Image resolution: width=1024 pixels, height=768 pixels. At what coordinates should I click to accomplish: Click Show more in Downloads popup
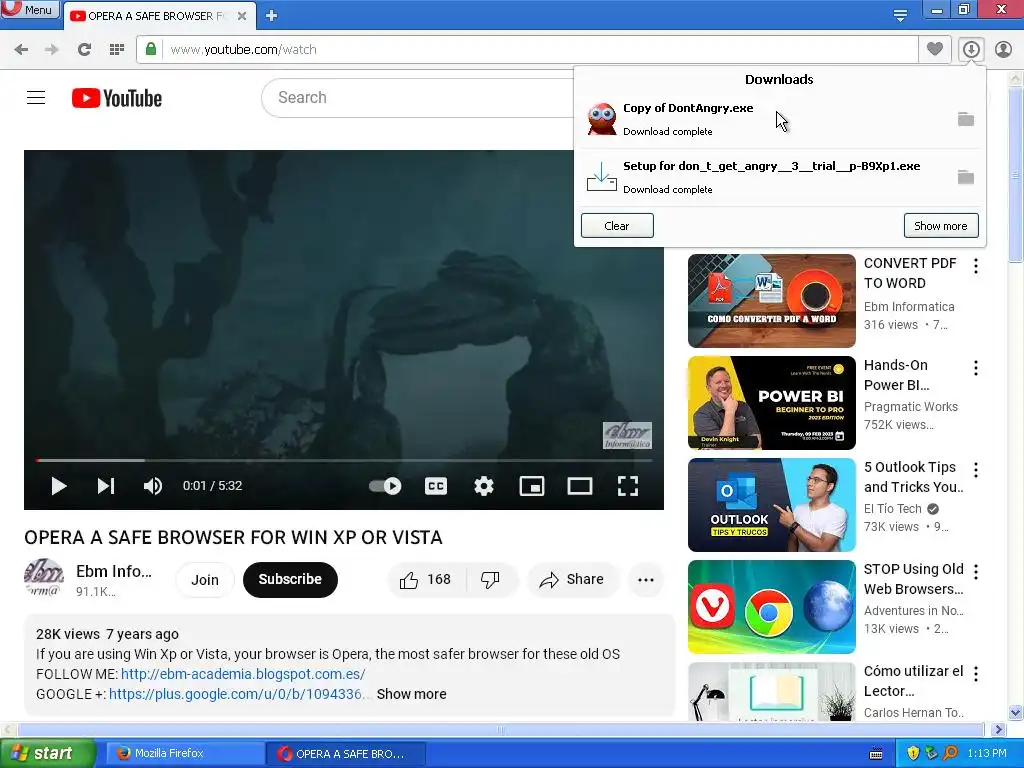941,225
